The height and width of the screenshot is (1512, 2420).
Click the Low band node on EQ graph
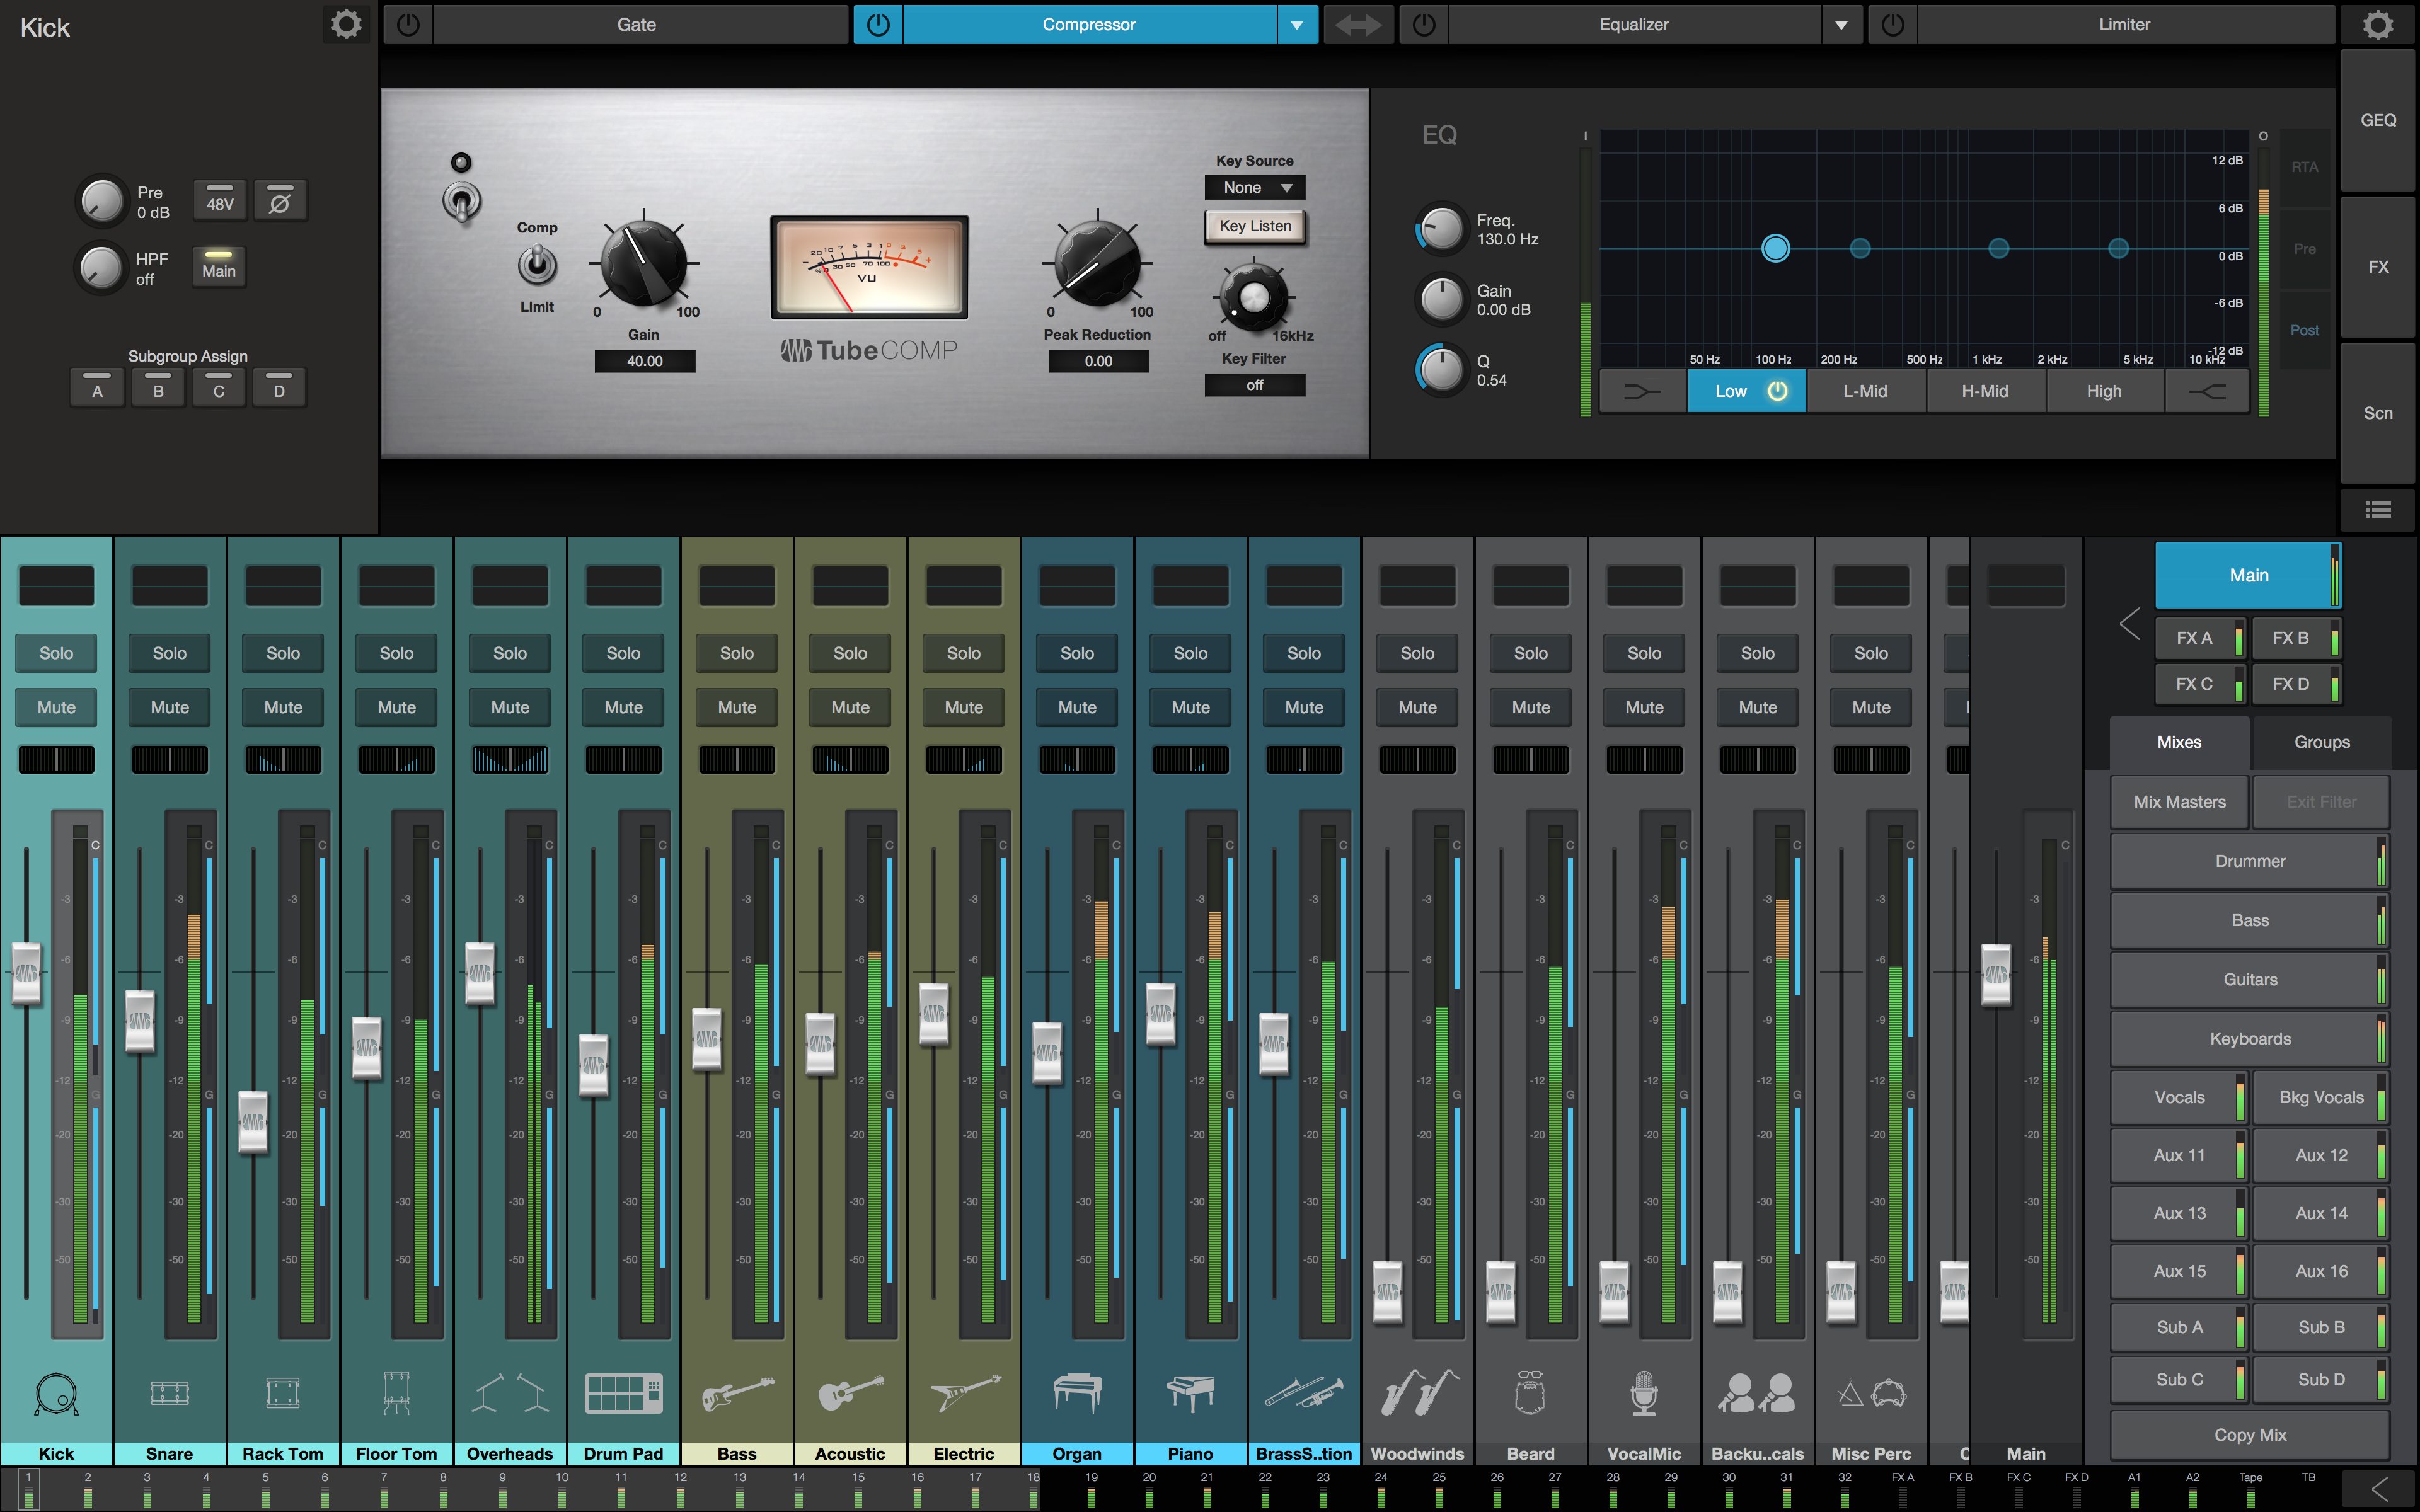pyautogui.click(x=1775, y=248)
